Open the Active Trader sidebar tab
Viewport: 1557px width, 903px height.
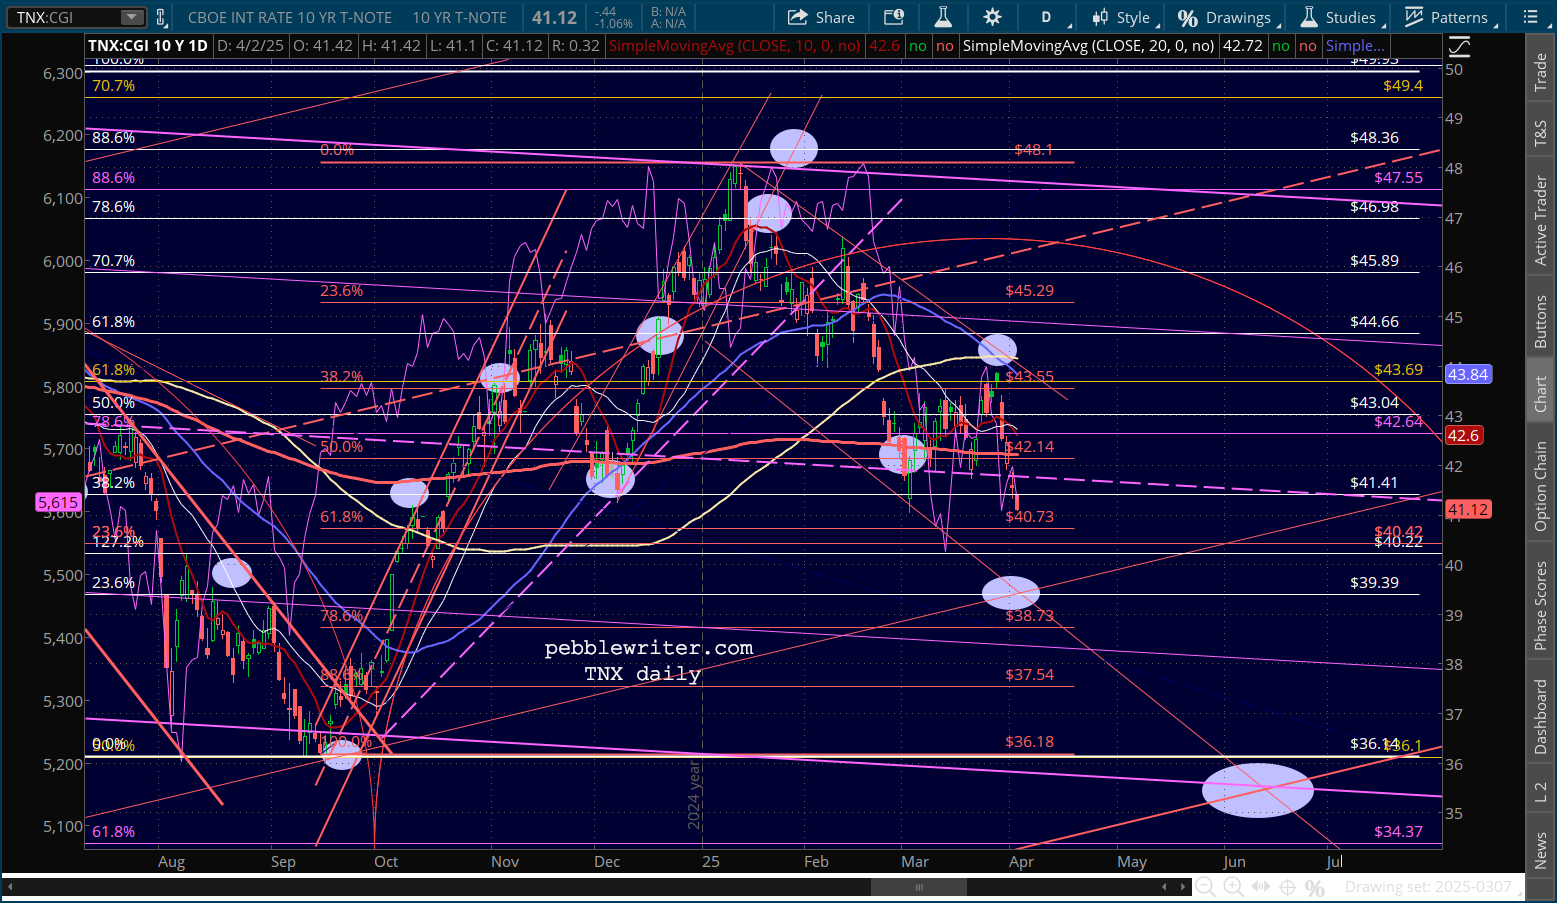[1541, 220]
